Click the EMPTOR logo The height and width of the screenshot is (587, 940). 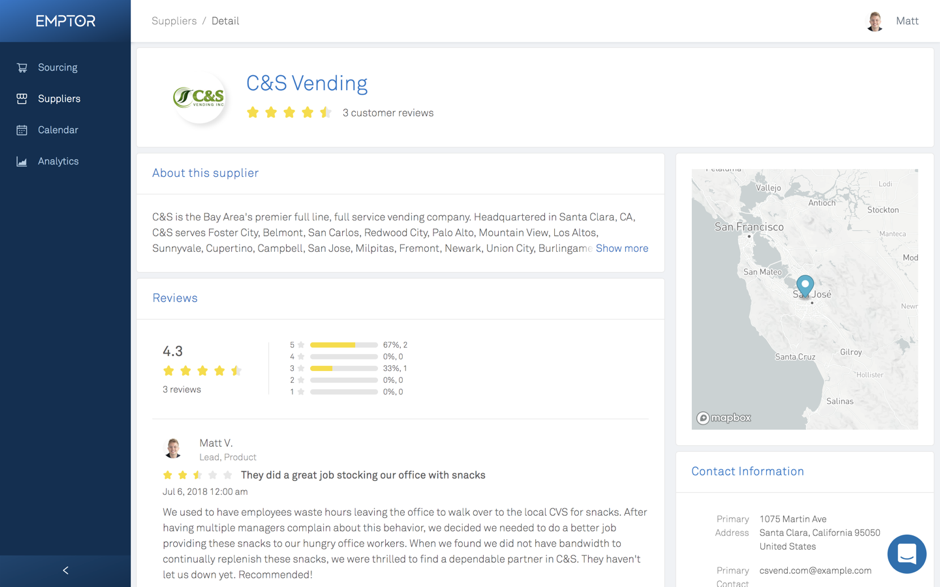tap(65, 21)
